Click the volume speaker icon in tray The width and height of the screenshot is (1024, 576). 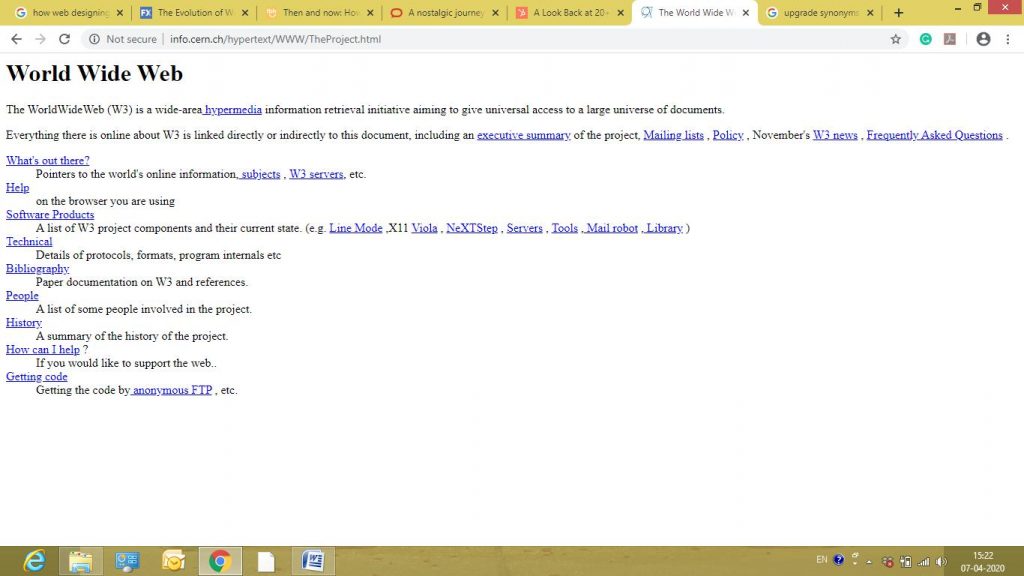click(941, 561)
